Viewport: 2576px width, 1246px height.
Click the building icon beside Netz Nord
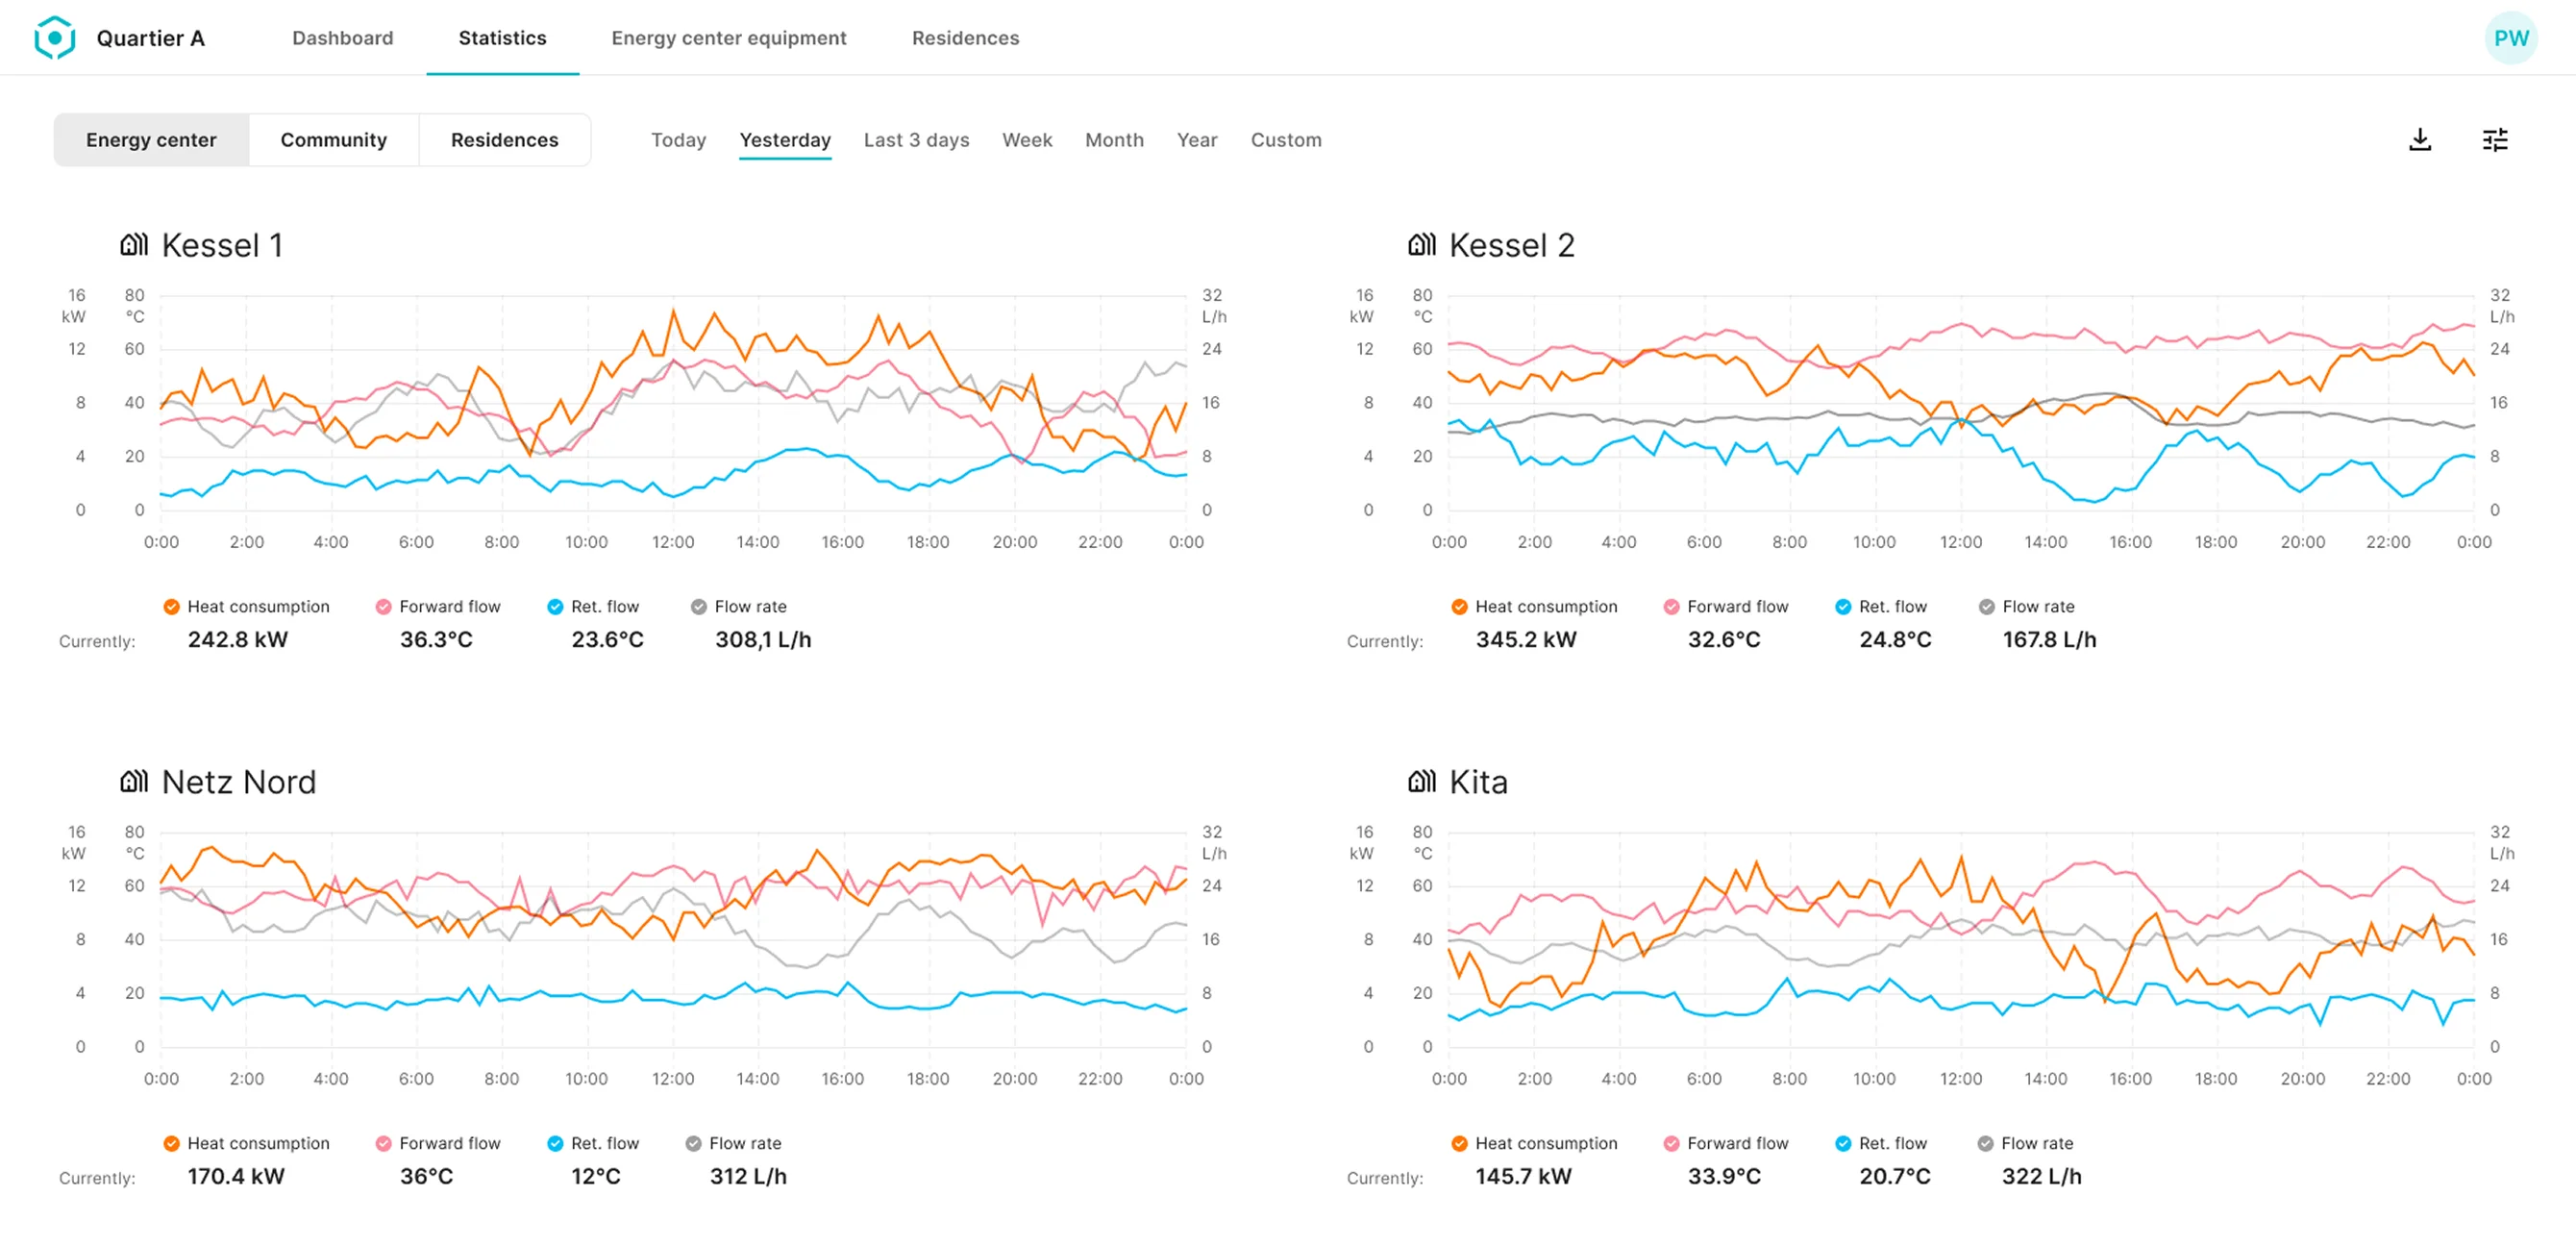click(134, 781)
